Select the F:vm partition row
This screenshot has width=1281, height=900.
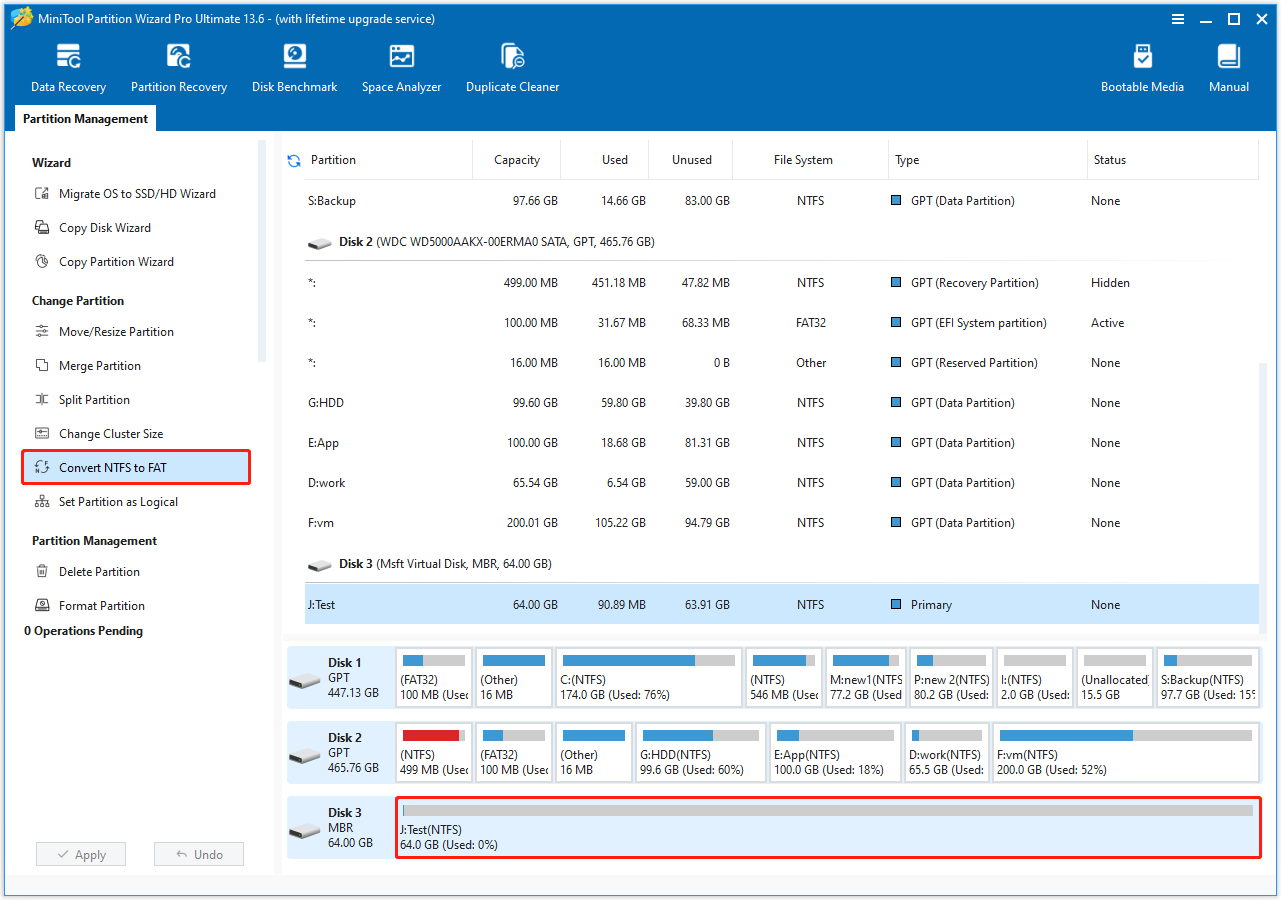pos(781,523)
